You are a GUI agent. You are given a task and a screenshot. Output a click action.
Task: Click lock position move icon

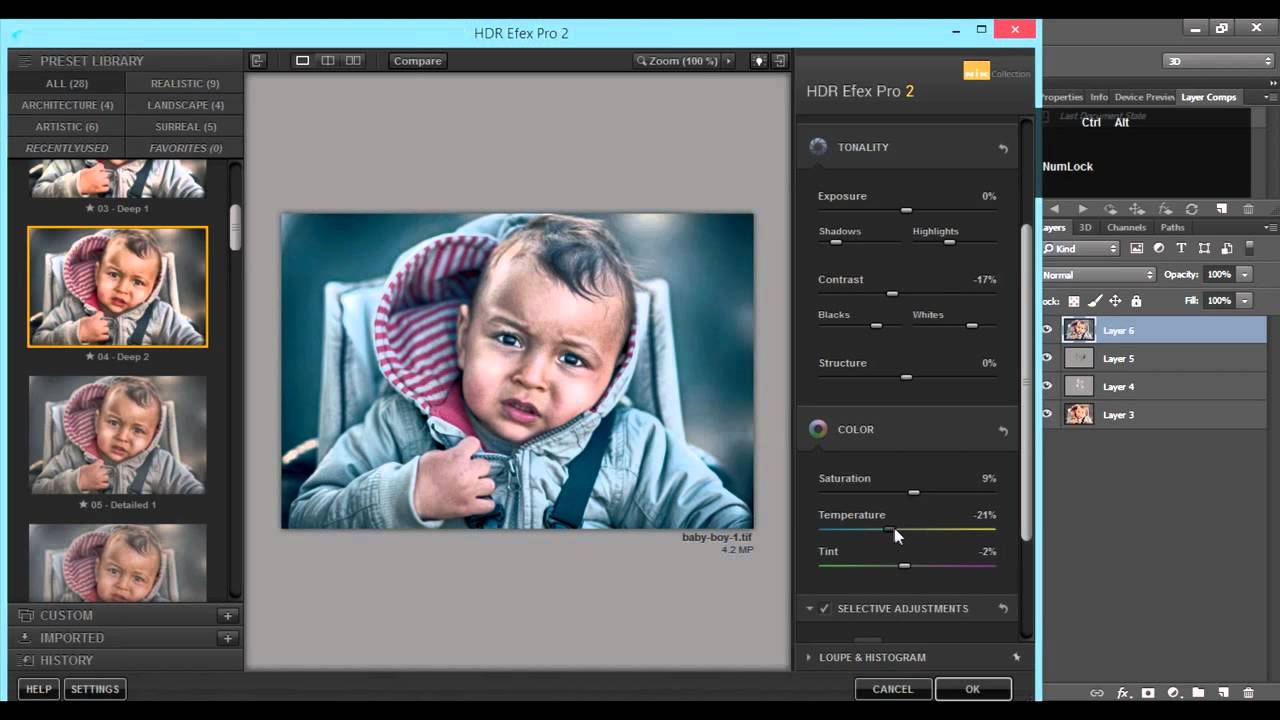(x=1115, y=300)
